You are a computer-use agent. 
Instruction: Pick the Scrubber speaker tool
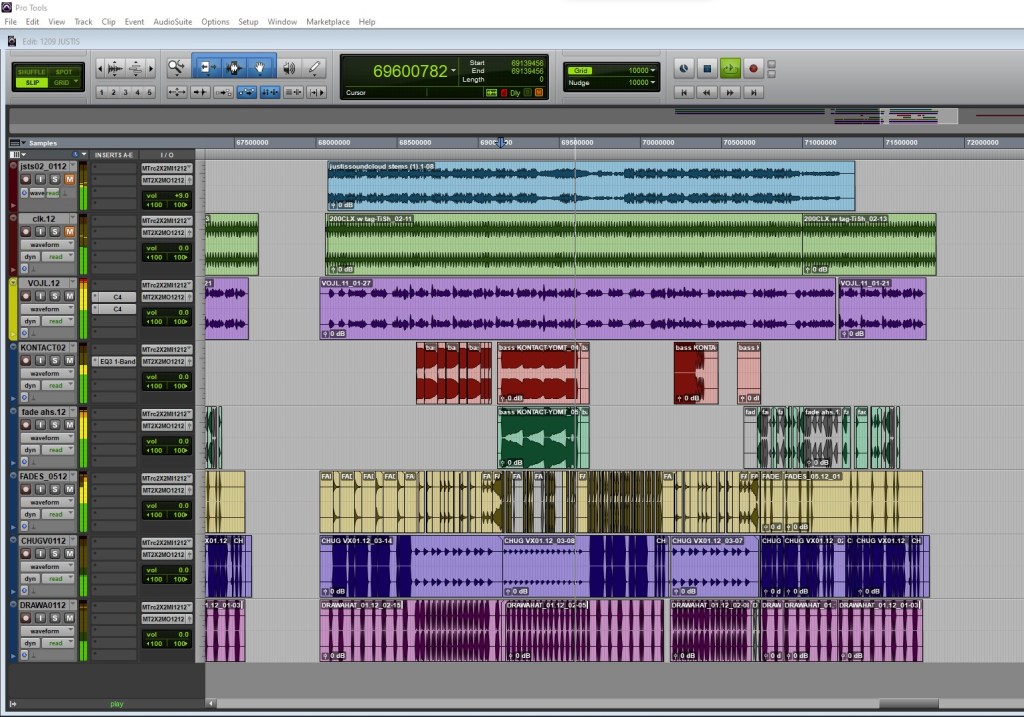pyautogui.click(x=289, y=68)
